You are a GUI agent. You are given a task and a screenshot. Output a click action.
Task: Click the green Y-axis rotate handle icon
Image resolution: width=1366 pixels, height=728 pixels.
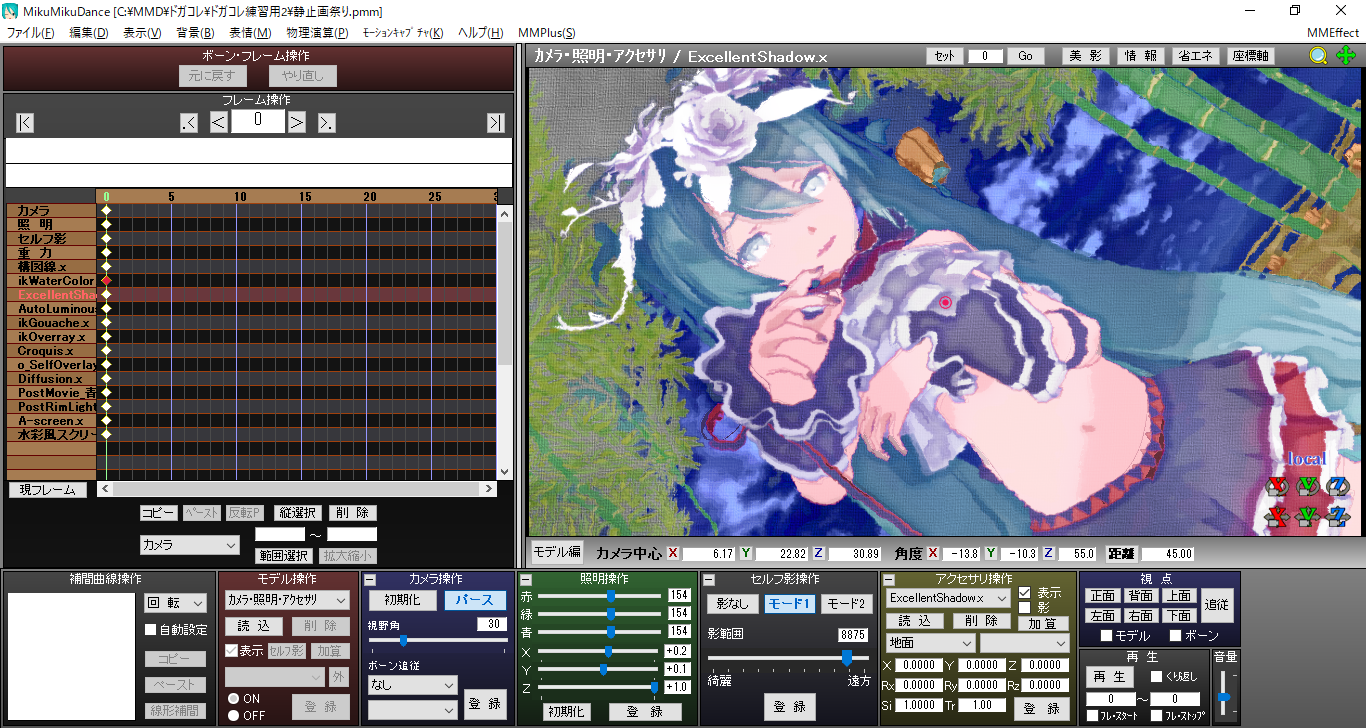point(1308,487)
